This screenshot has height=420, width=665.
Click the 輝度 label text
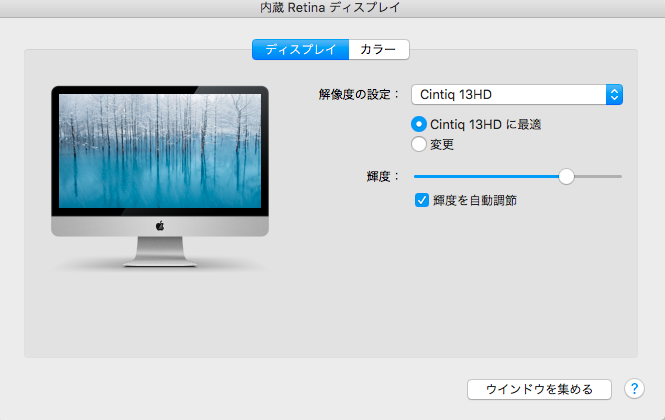click(383, 176)
